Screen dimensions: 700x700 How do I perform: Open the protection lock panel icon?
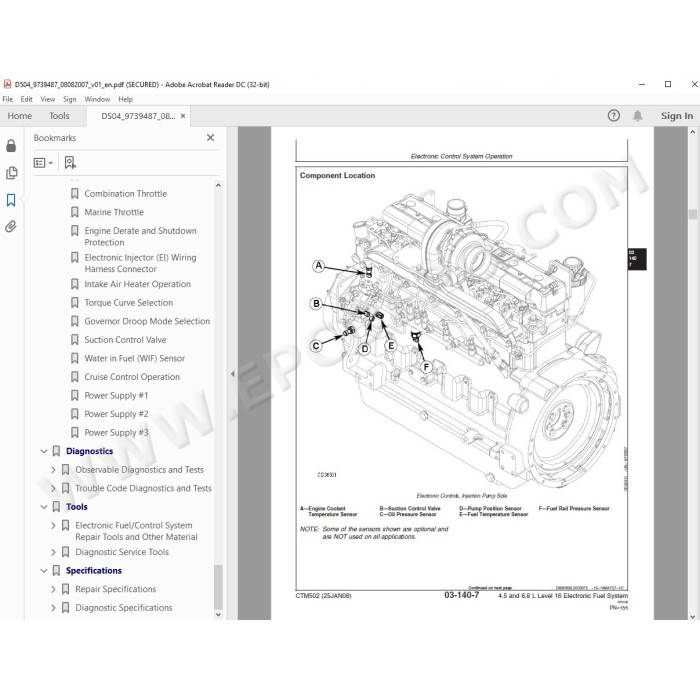tap(11, 146)
